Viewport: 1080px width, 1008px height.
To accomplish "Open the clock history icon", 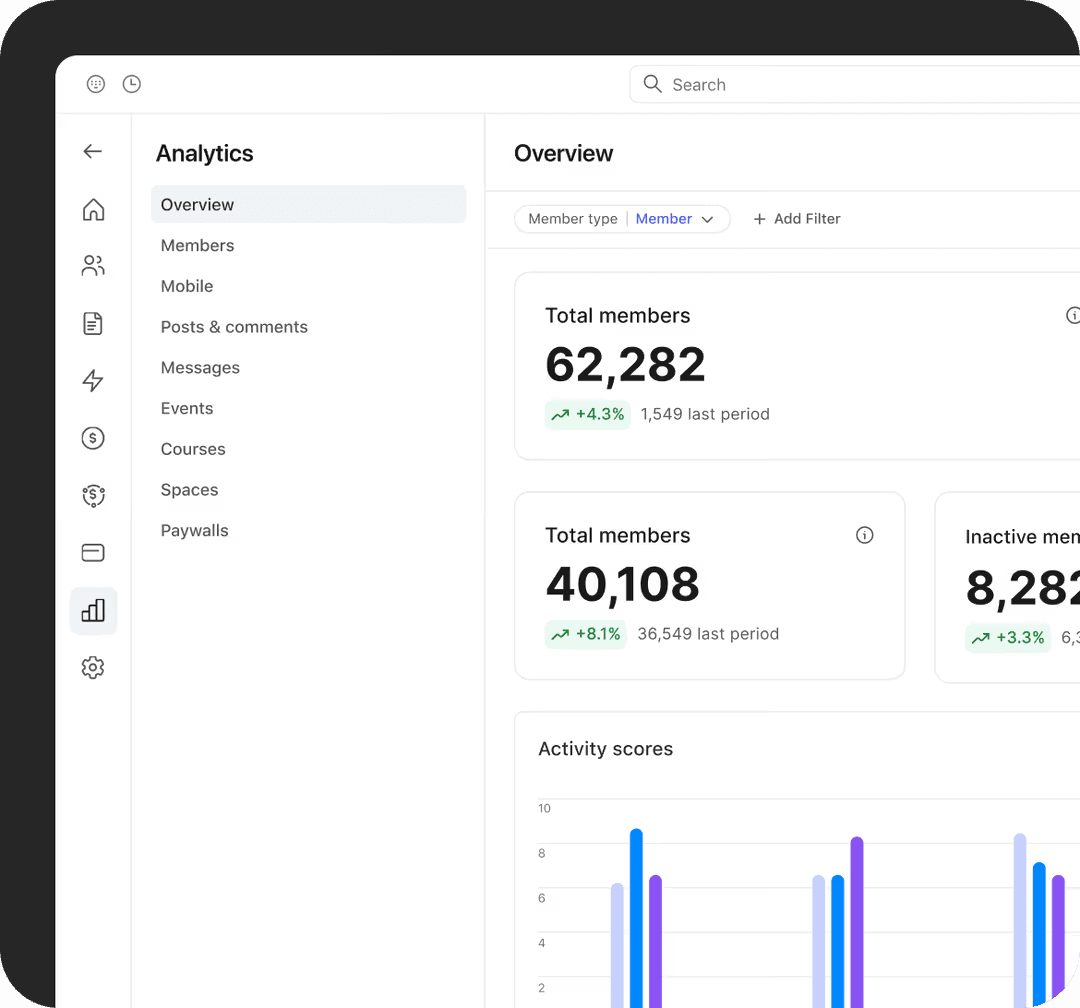I will [x=132, y=84].
